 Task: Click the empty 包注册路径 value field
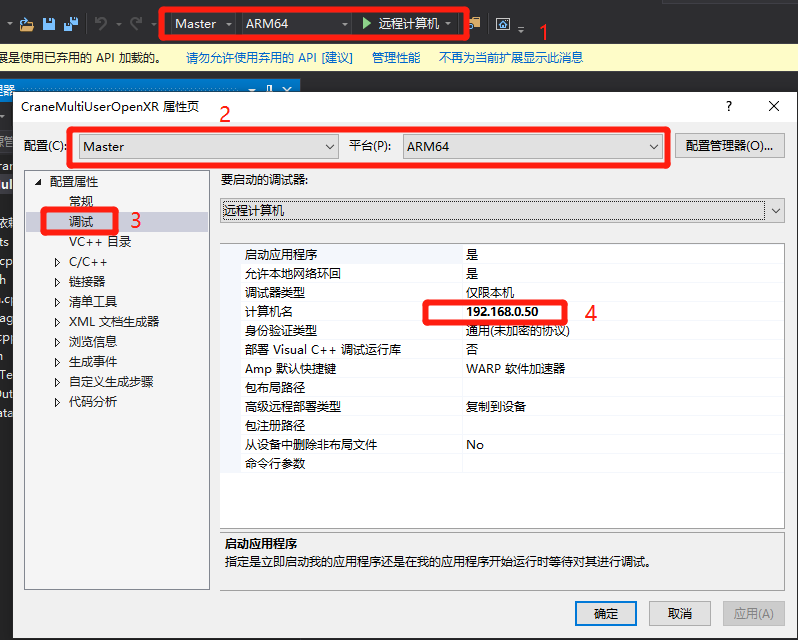click(x=623, y=425)
